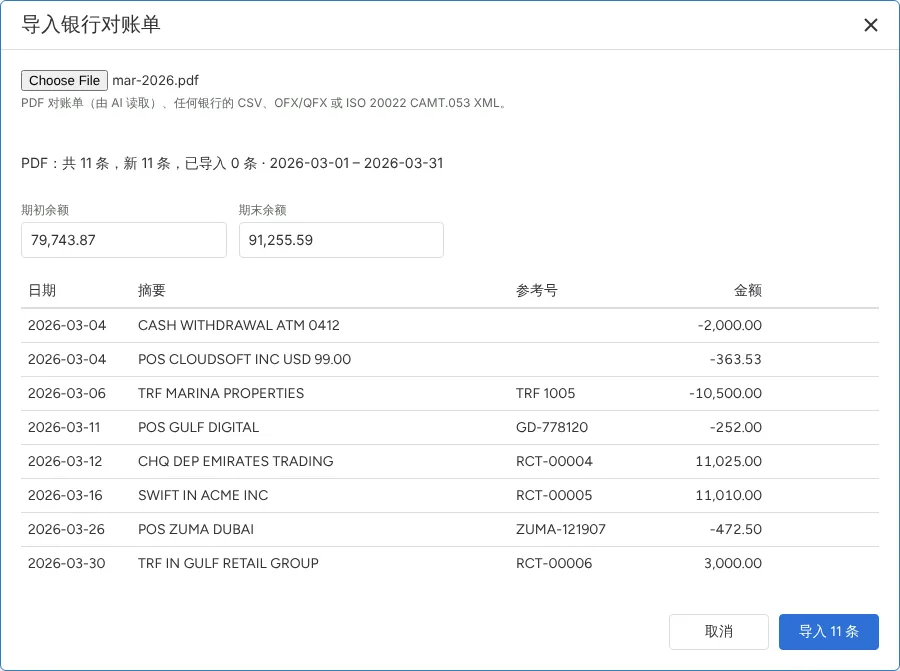Click the dialog title 导入银行对账单
900x671 pixels.
tap(91, 25)
